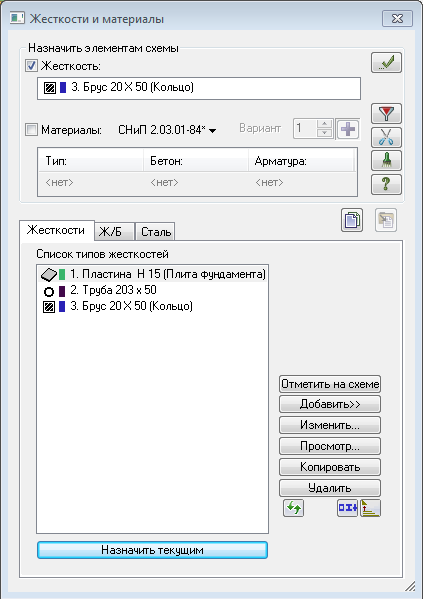The image size is (423, 599).
Task: Switch to the Ж/Б tab
Action: [114, 232]
